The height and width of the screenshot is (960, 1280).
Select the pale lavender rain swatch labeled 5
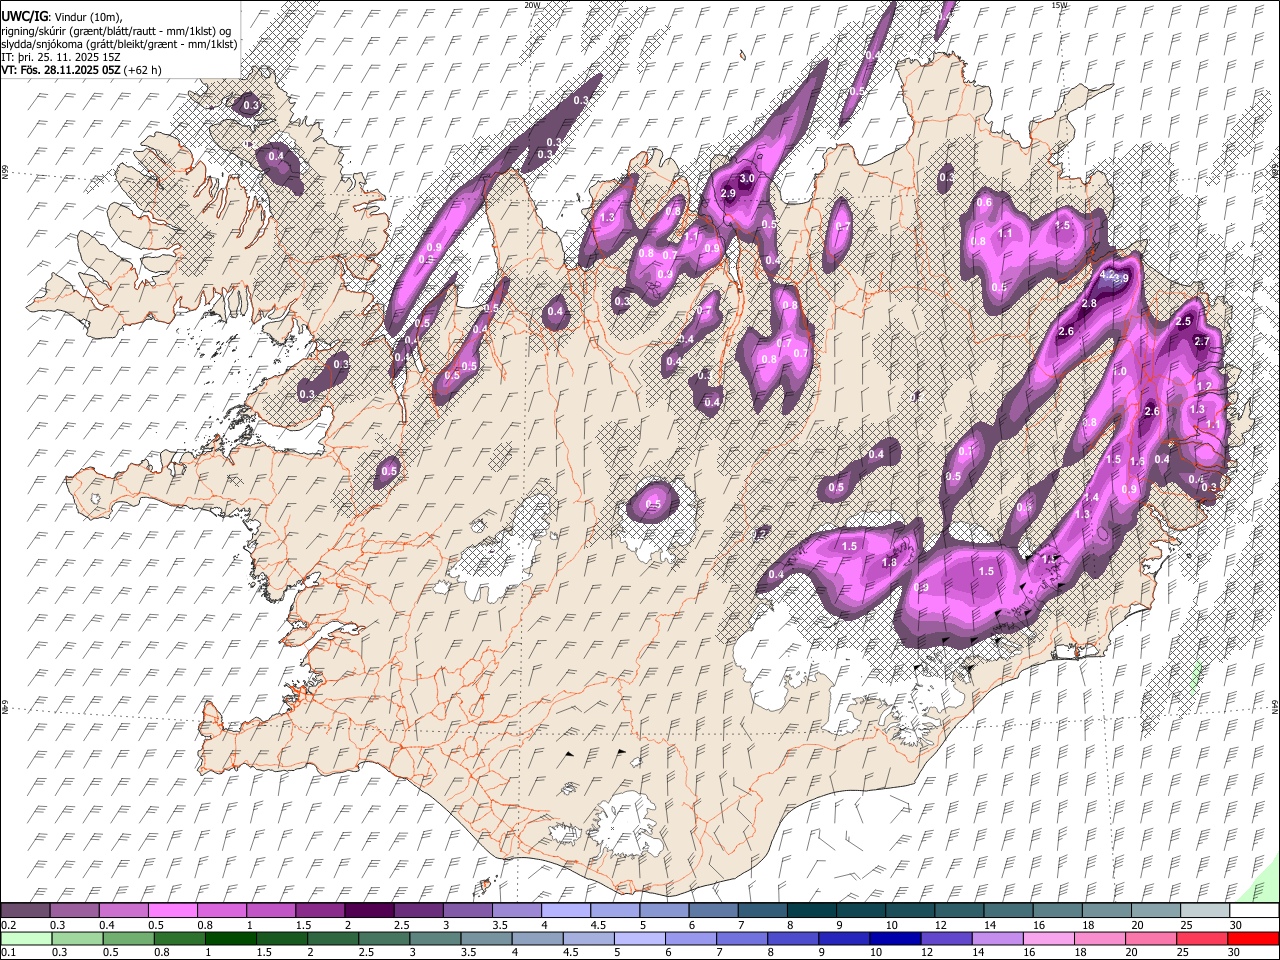click(x=640, y=938)
